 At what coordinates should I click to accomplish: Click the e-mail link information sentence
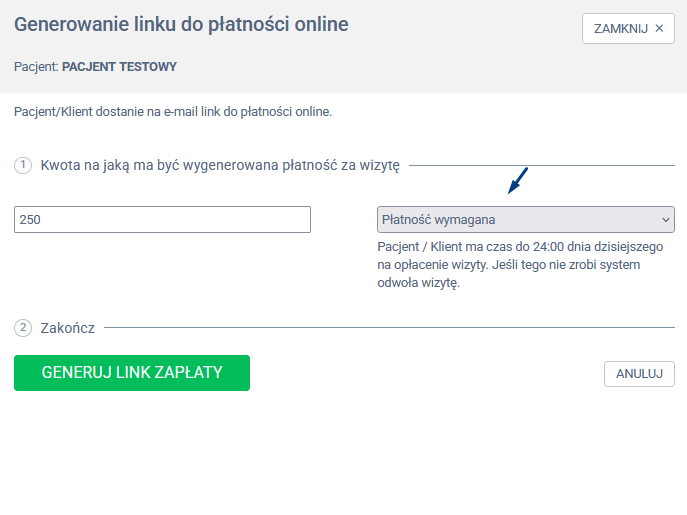[173, 112]
